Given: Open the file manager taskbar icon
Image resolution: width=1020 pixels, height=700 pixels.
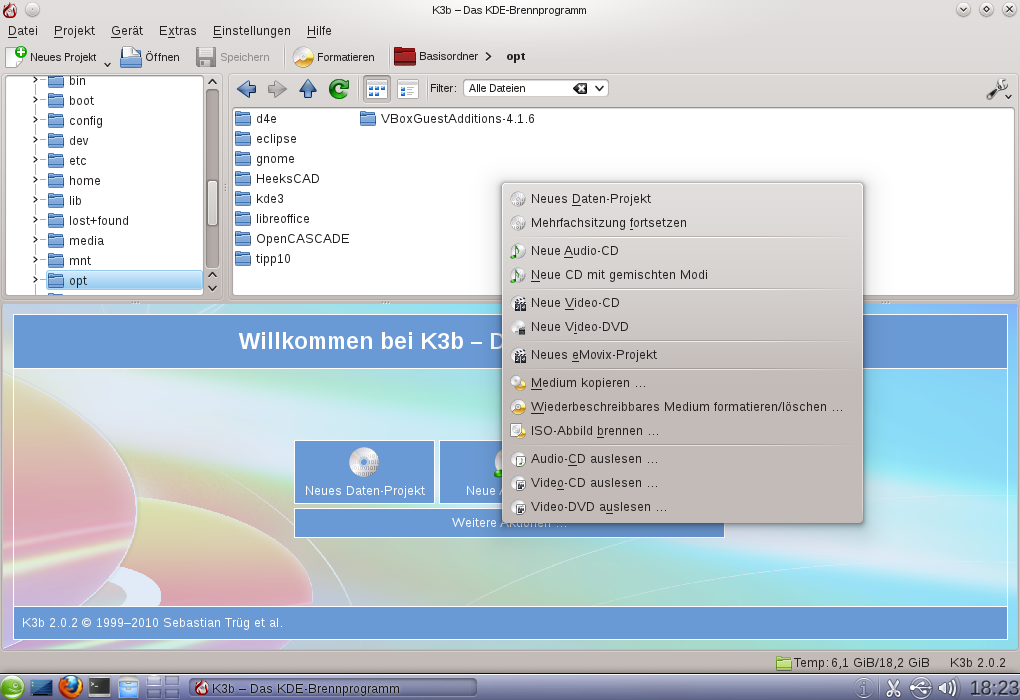Looking at the screenshot, I should tap(128, 687).
